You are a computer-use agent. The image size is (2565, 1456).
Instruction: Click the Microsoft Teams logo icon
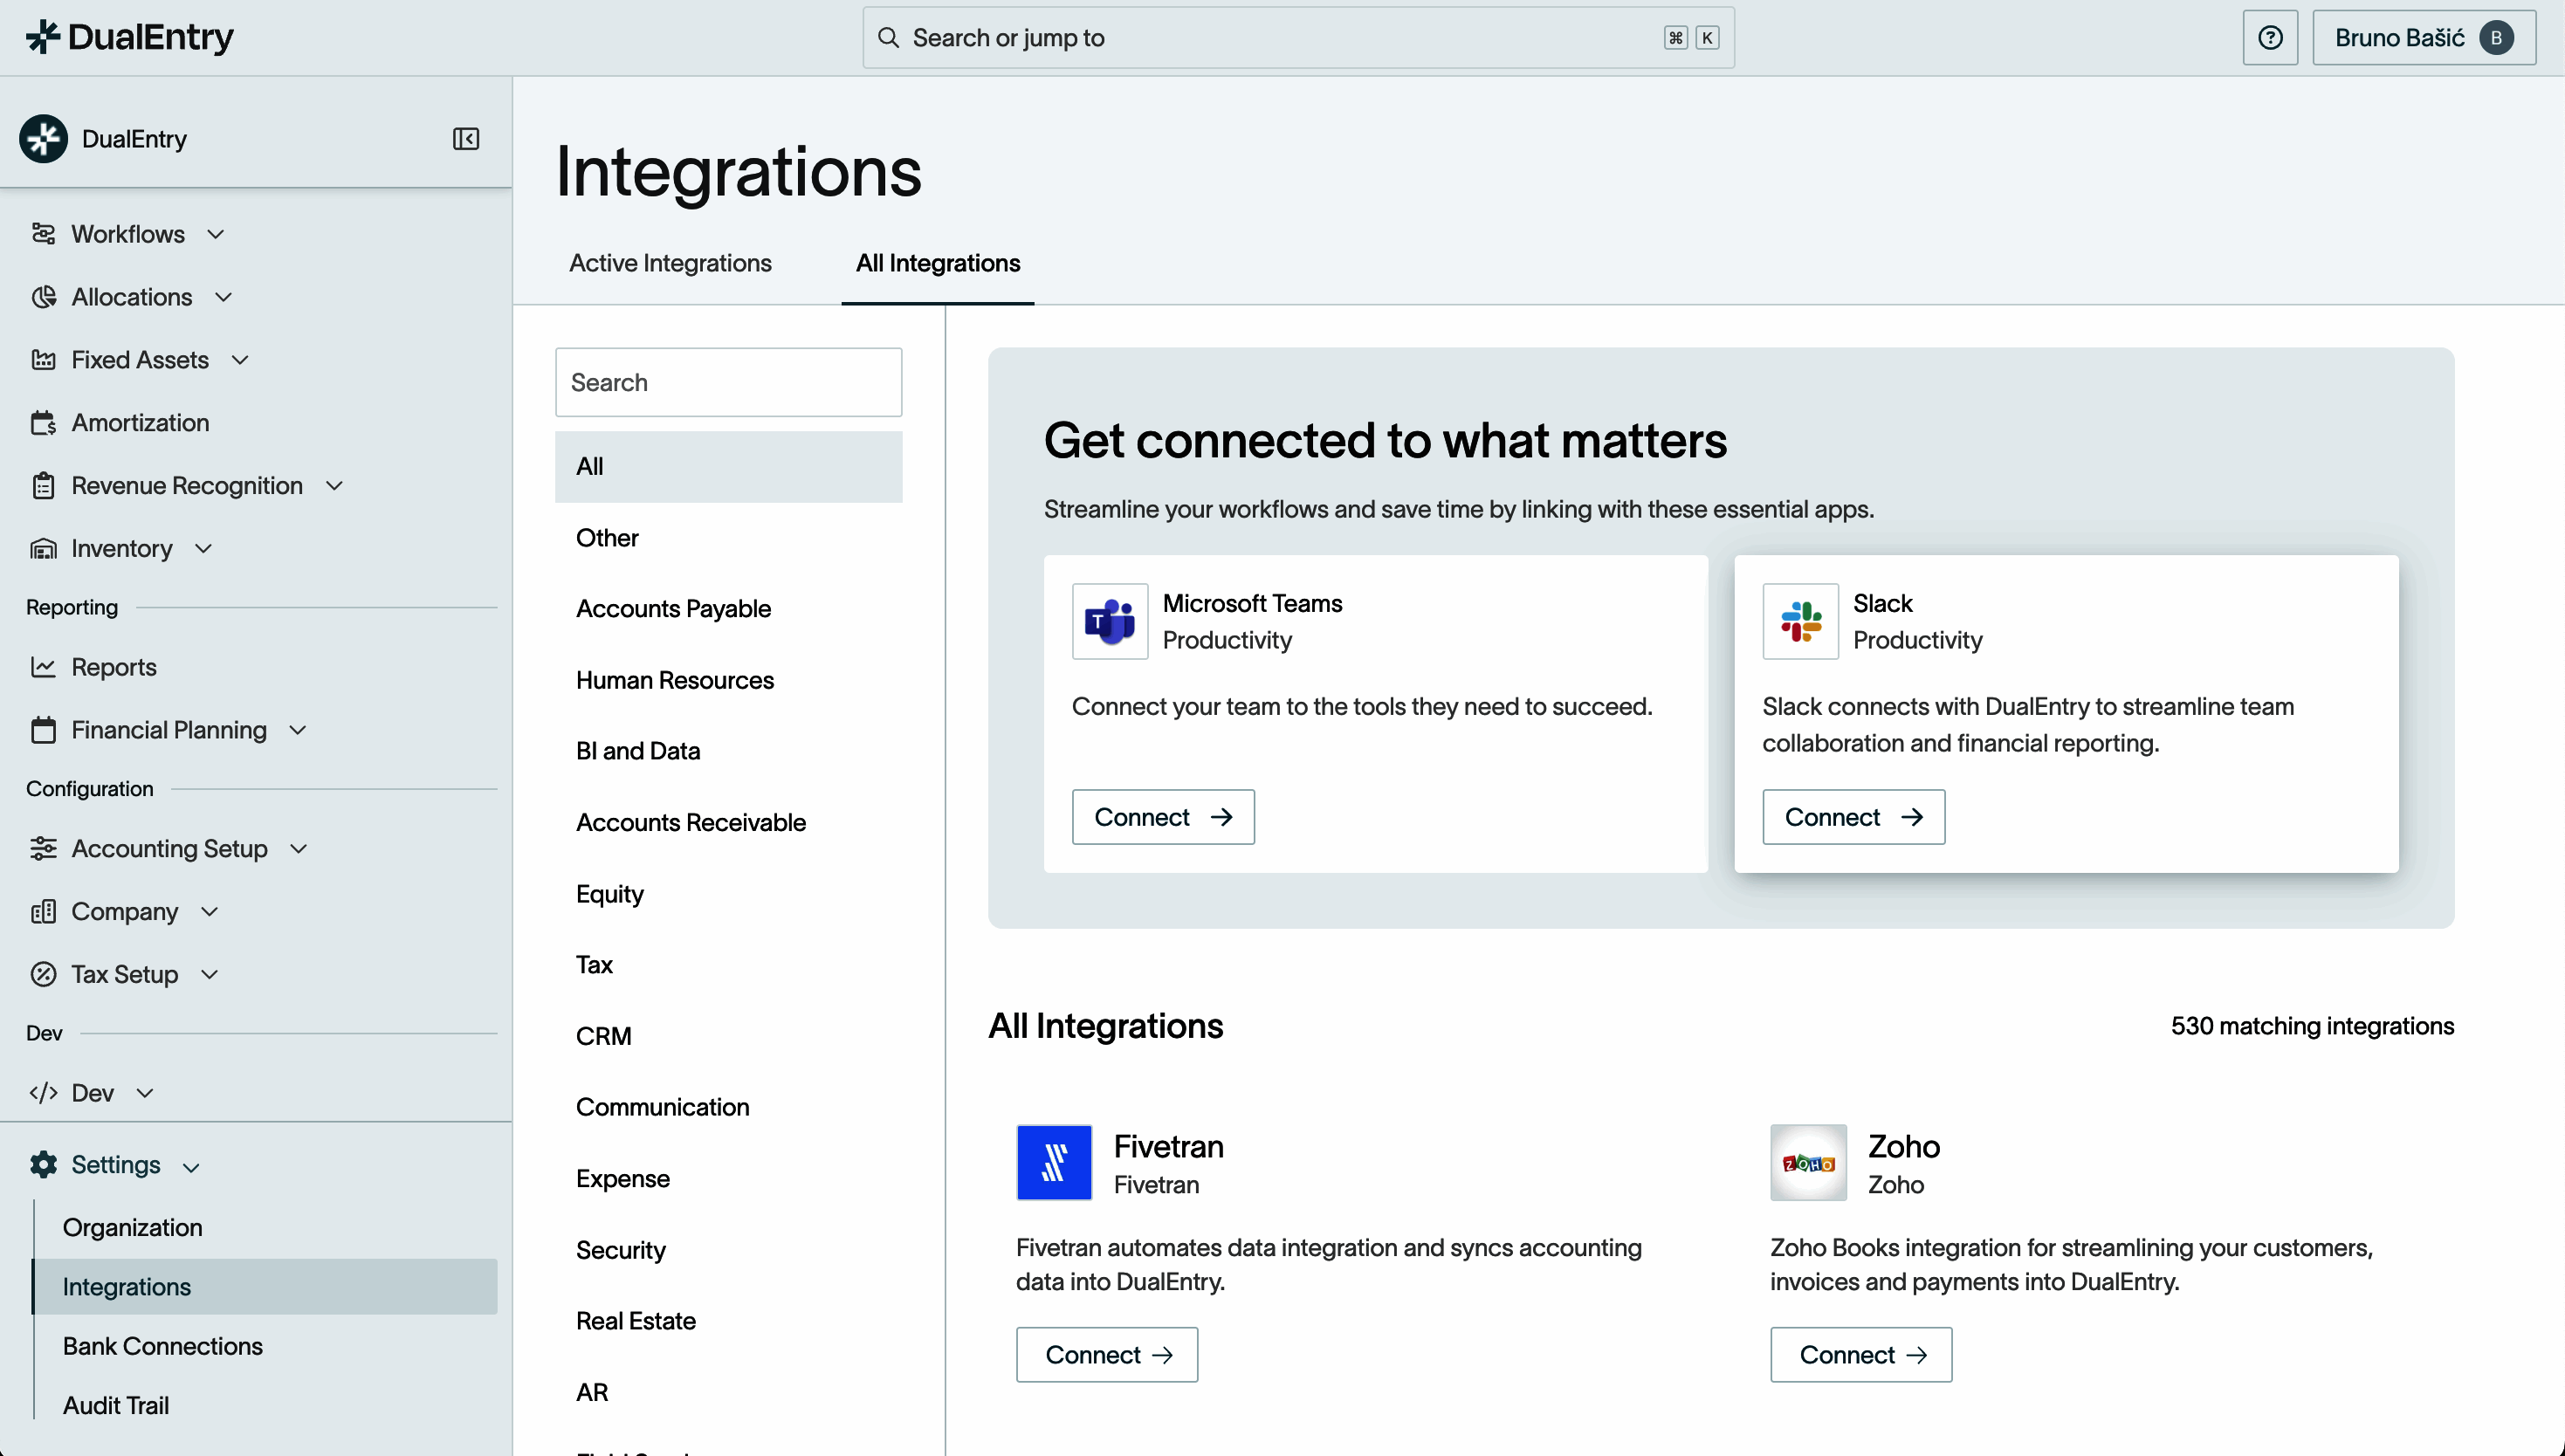[1110, 621]
